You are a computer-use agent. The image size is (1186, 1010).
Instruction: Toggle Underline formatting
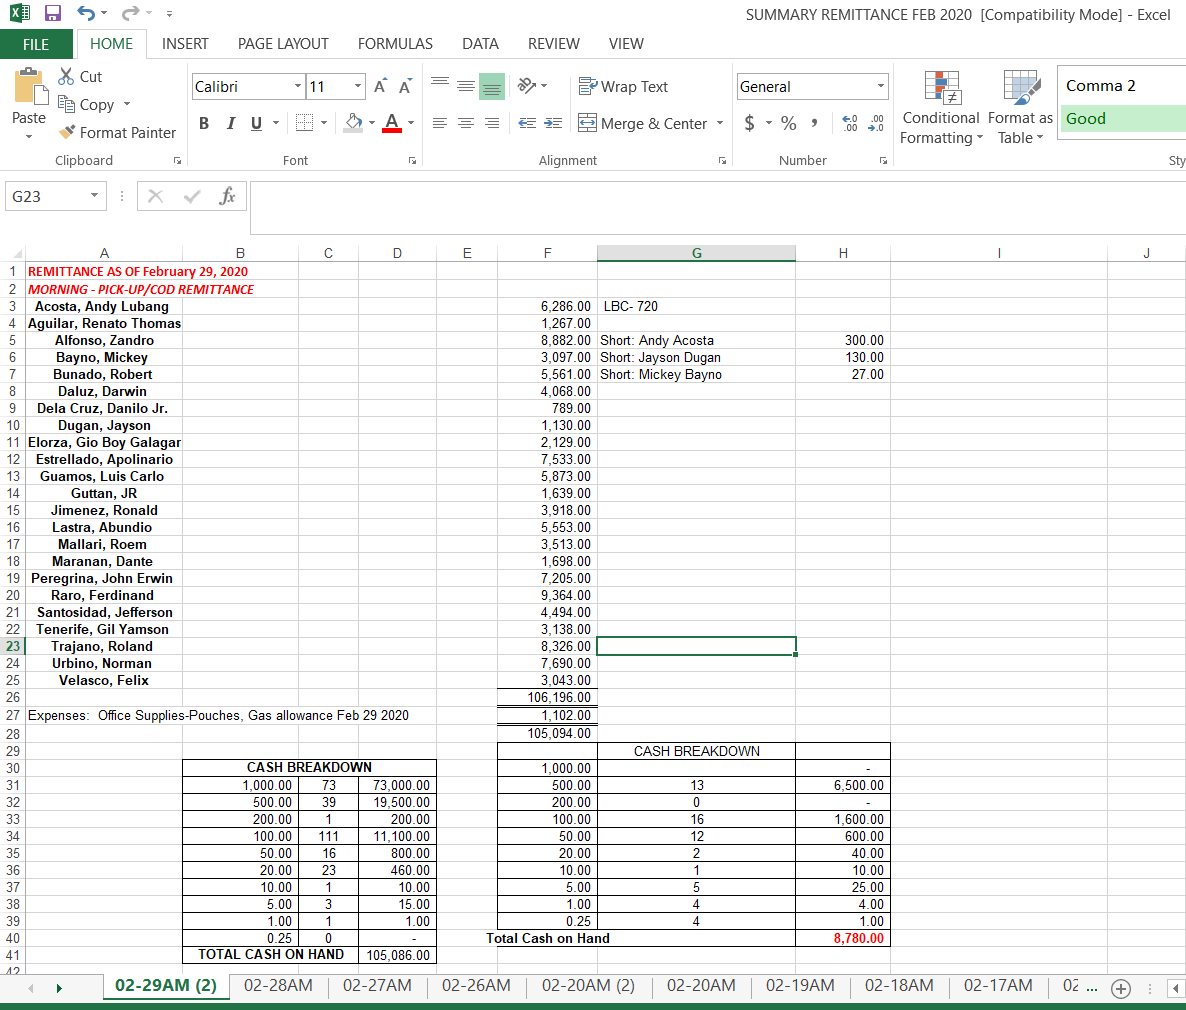pyautogui.click(x=256, y=123)
